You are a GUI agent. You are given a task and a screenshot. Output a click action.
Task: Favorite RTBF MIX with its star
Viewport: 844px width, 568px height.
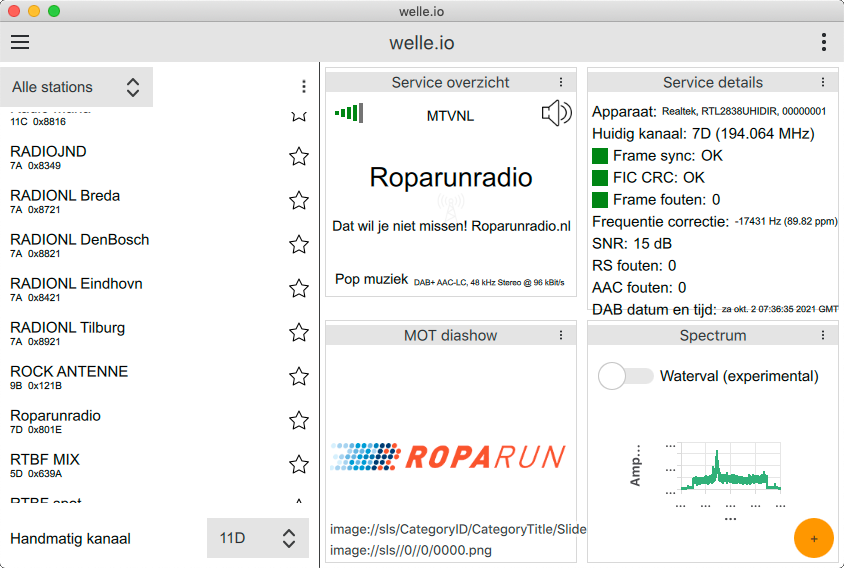click(299, 465)
